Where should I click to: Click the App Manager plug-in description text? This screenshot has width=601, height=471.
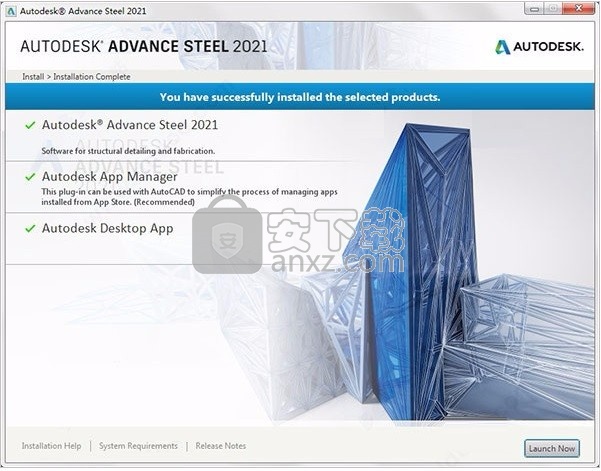tap(190, 197)
